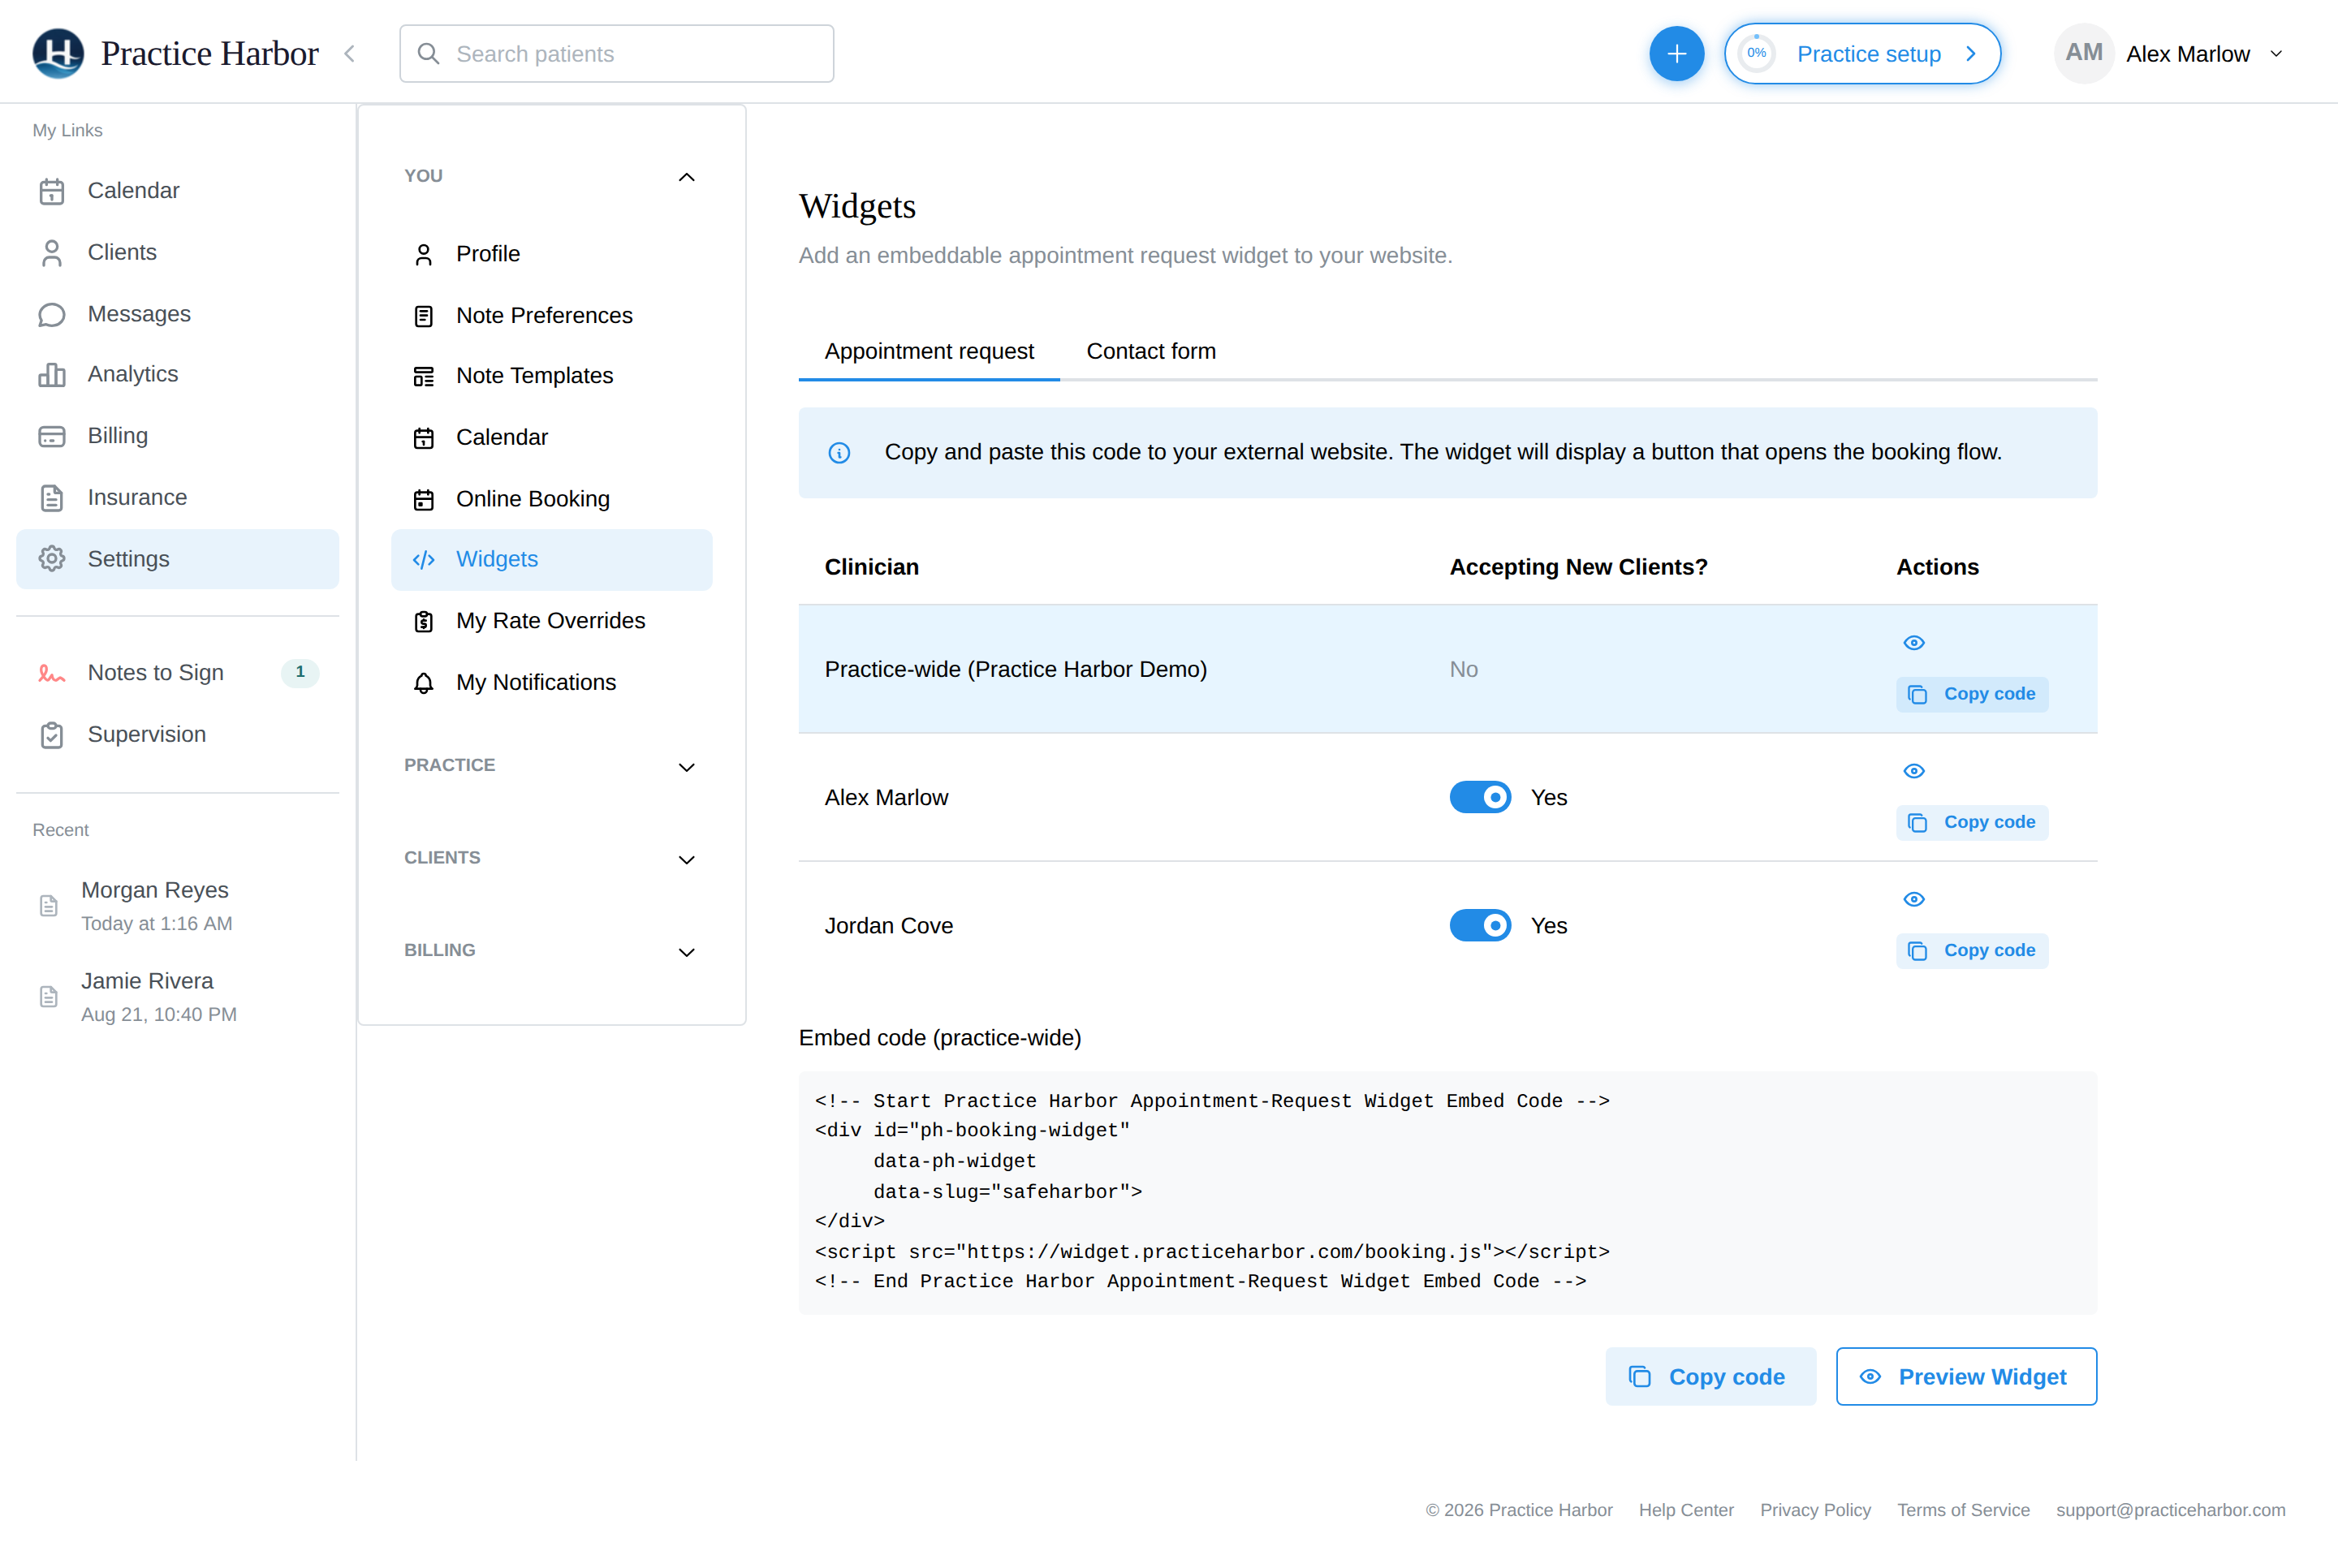Open Online Booking settings
The image size is (2338, 1568).
tap(551, 499)
